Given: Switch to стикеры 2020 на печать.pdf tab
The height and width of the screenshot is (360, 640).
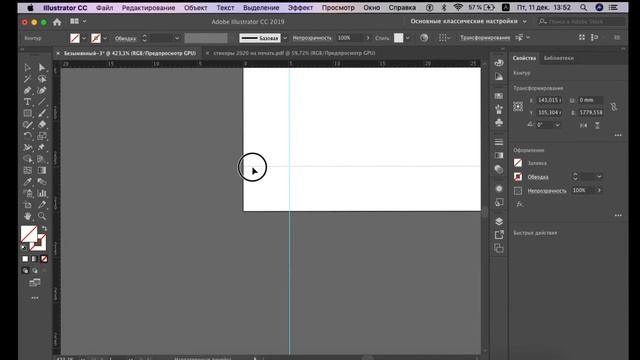Looking at the screenshot, I should click(x=294, y=53).
